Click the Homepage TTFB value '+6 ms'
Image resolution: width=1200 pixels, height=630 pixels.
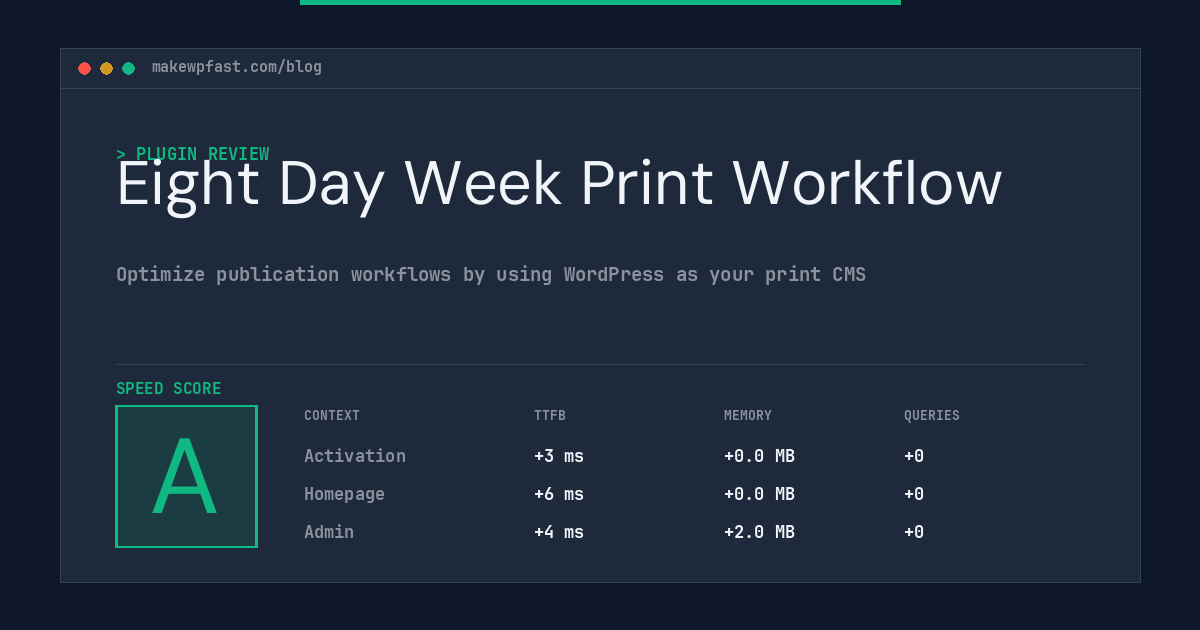(x=559, y=494)
